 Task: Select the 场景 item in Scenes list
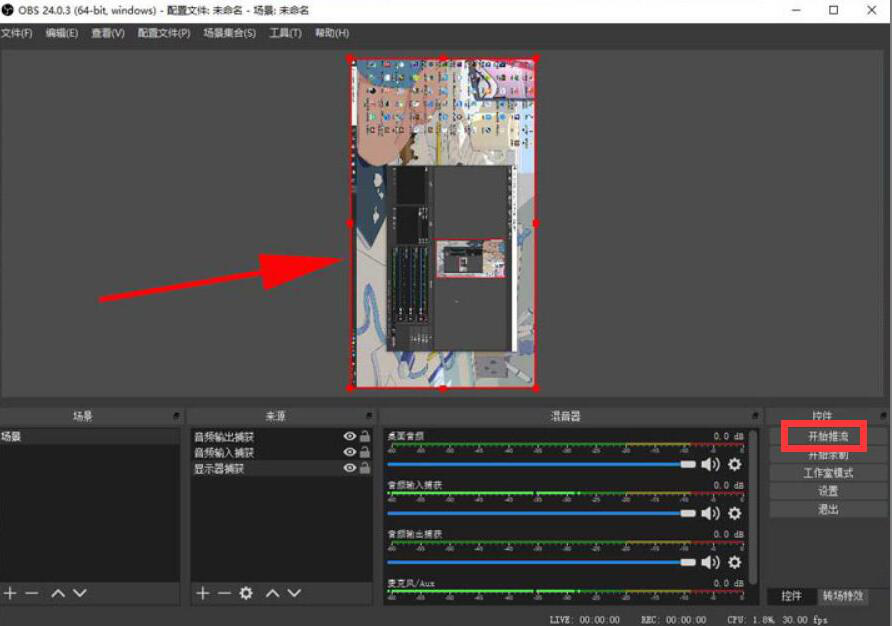(x=89, y=436)
